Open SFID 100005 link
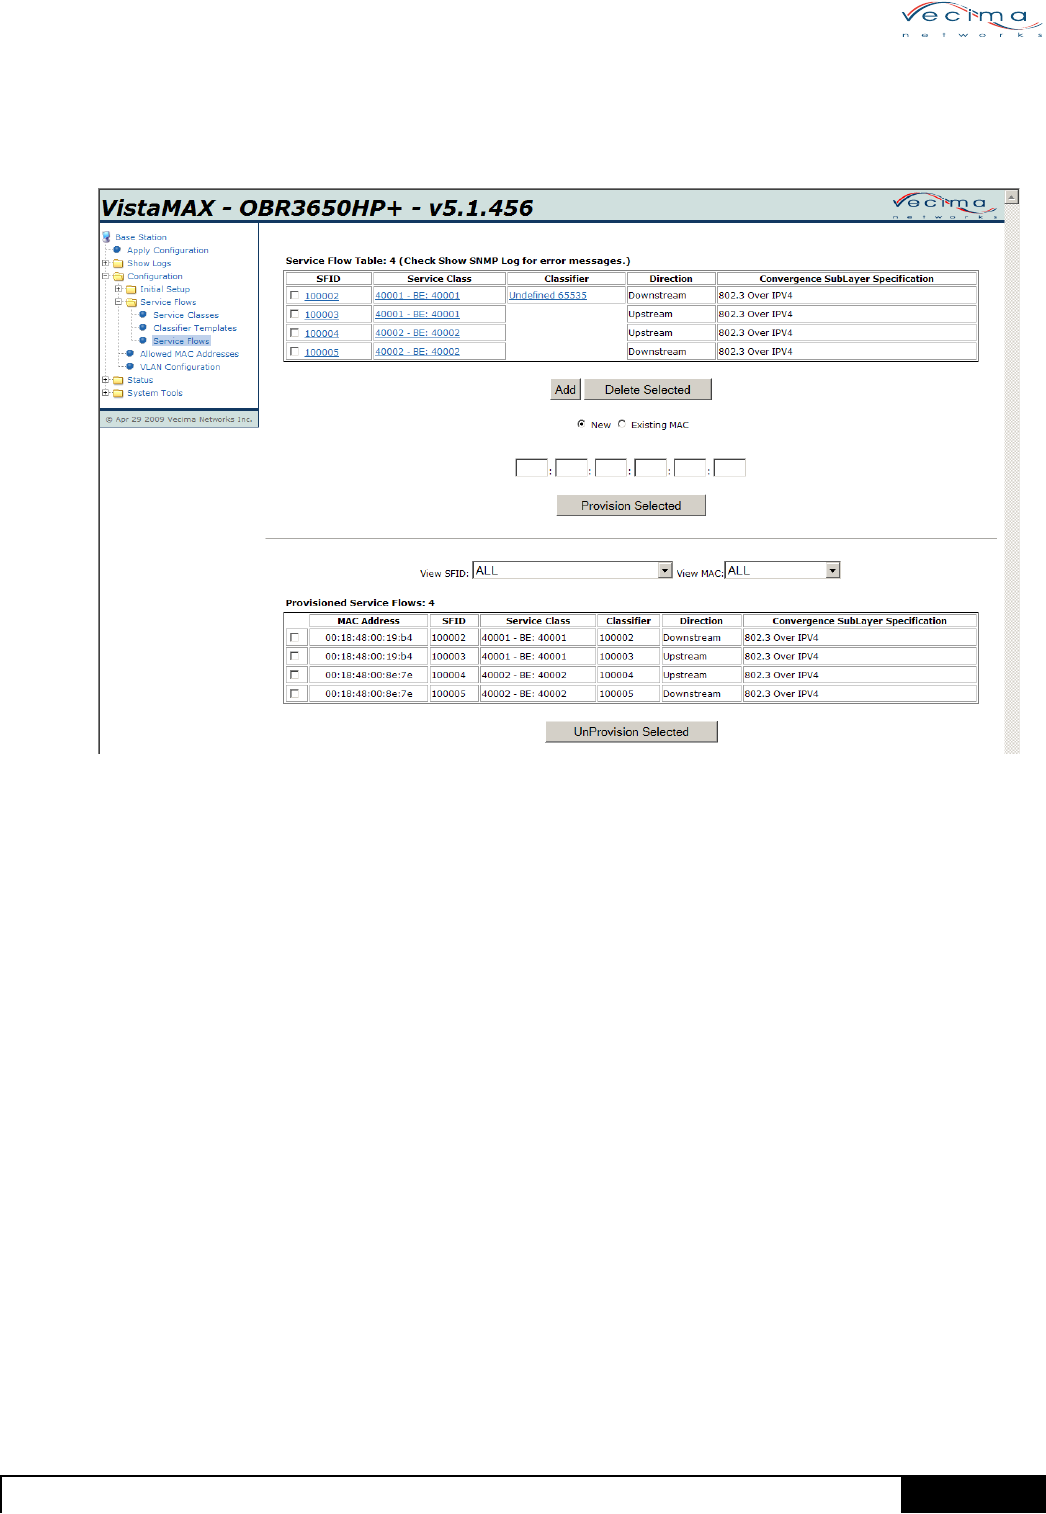Screen dimensions: 1046x1514 [322, 352]
